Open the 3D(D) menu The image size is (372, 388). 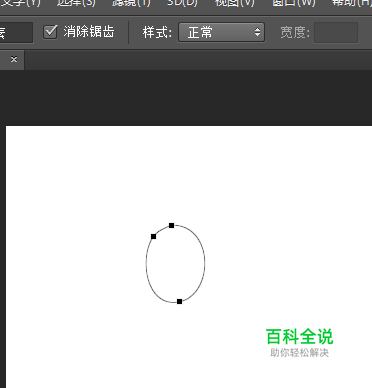(182, 3)
